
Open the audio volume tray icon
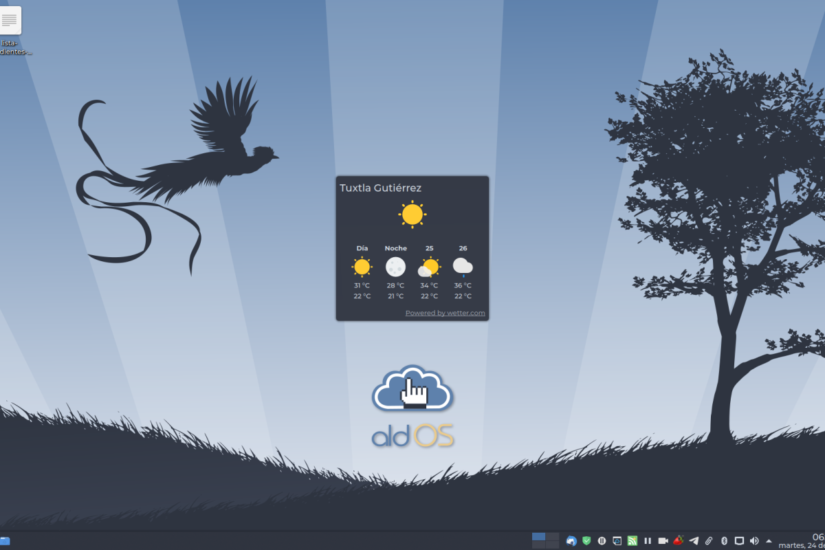click(x=754, y=541)
